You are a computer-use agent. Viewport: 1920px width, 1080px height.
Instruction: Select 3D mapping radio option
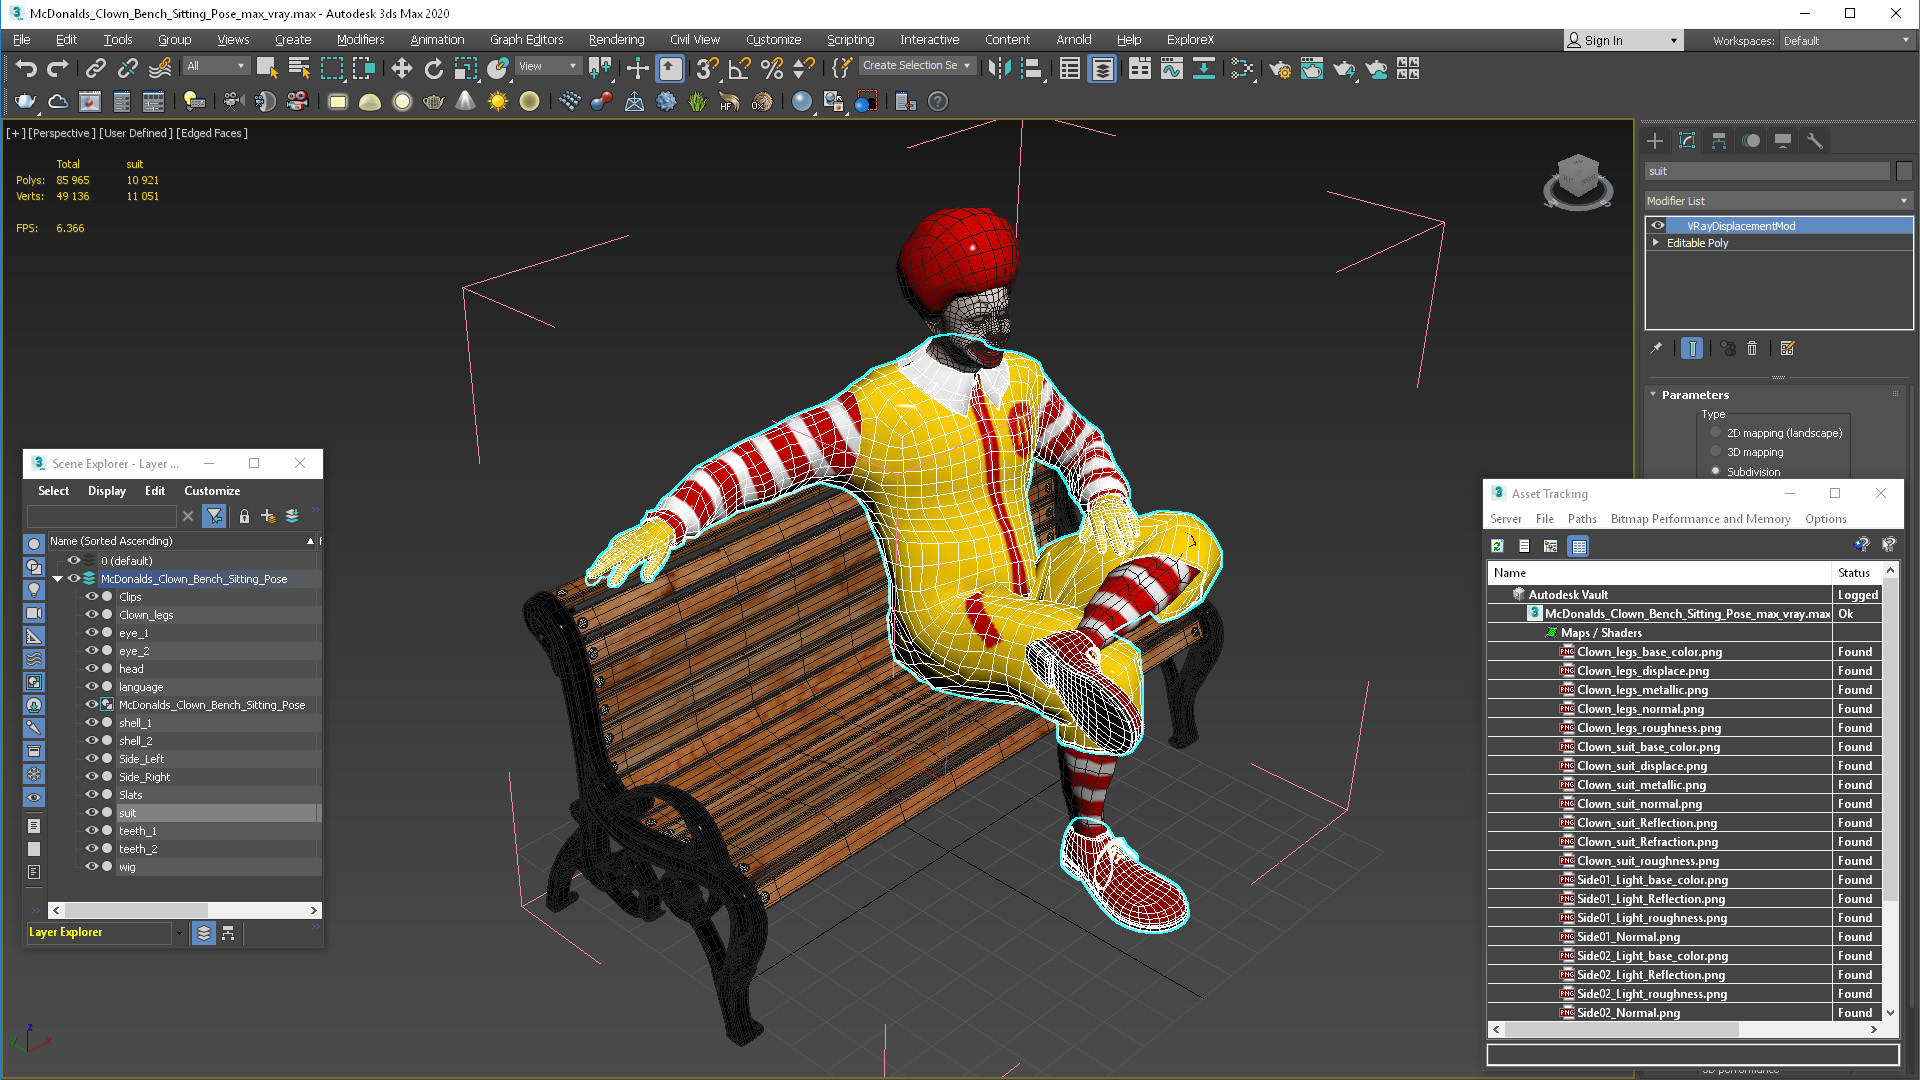(x=1716, y=452)
